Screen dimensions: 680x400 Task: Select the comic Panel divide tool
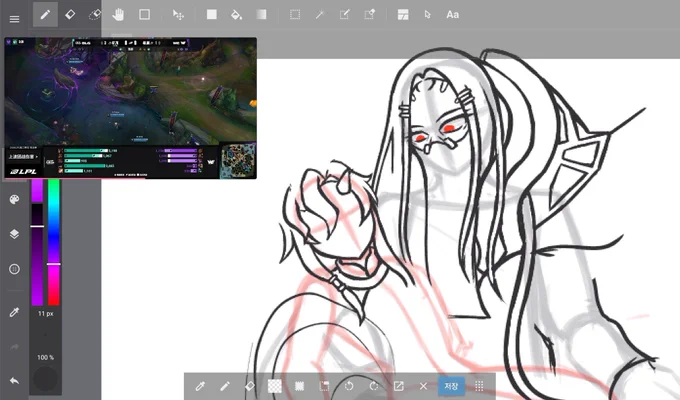(x=403, y=15)
